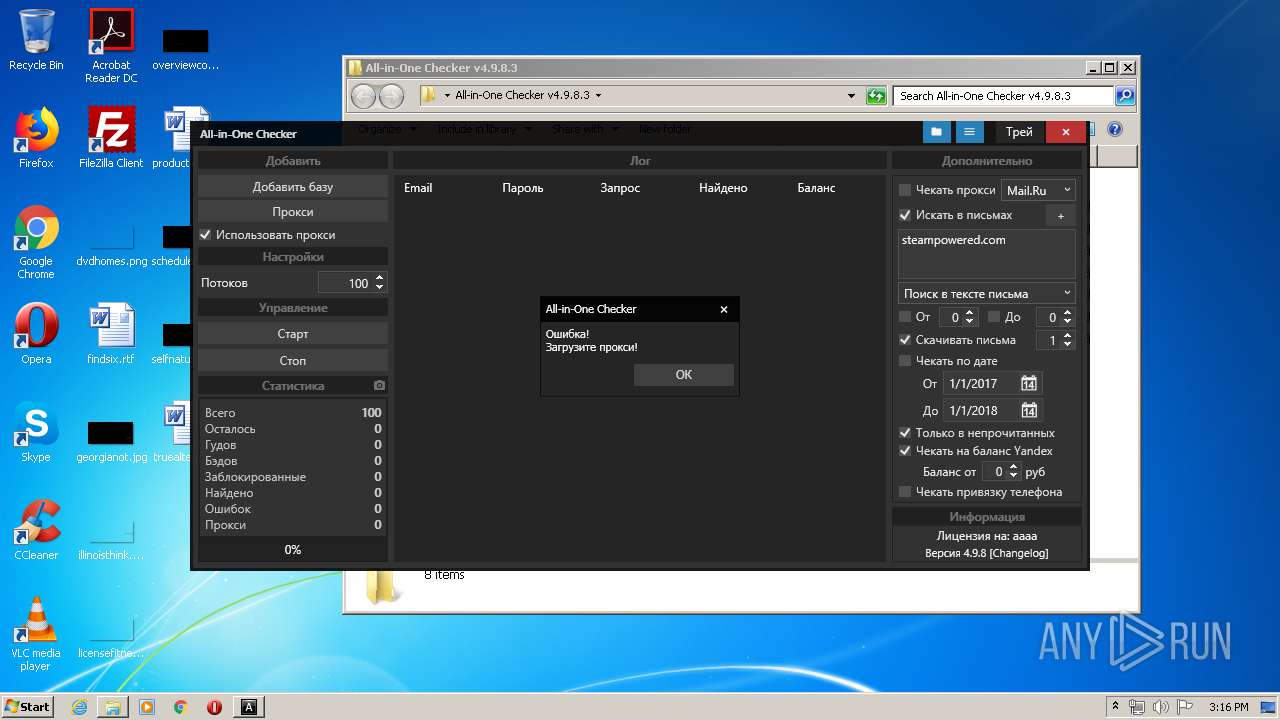Uncheck Использовать прокси checkbox
This screenshot has width=1280, height=720.
pos(206,235)
